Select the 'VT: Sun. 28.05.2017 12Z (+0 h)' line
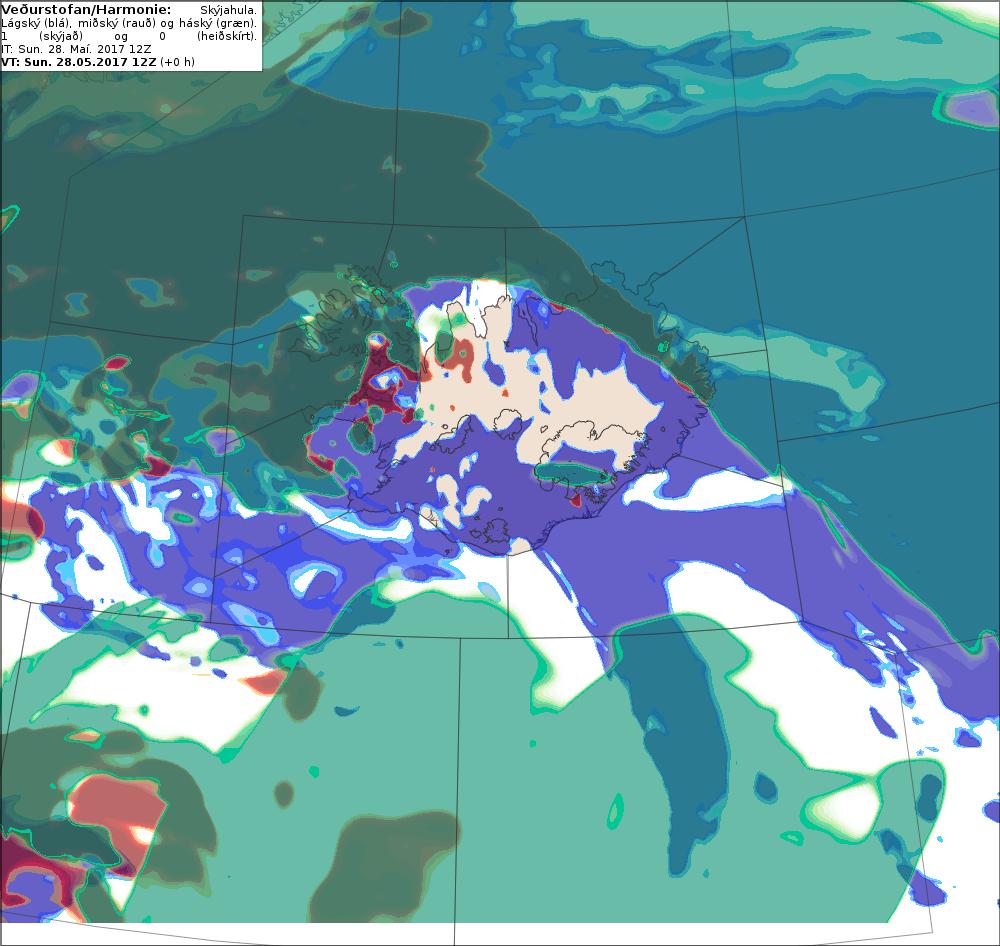Image resolution: width=1000 pixels, height=946 pixels. click(98, 62)
